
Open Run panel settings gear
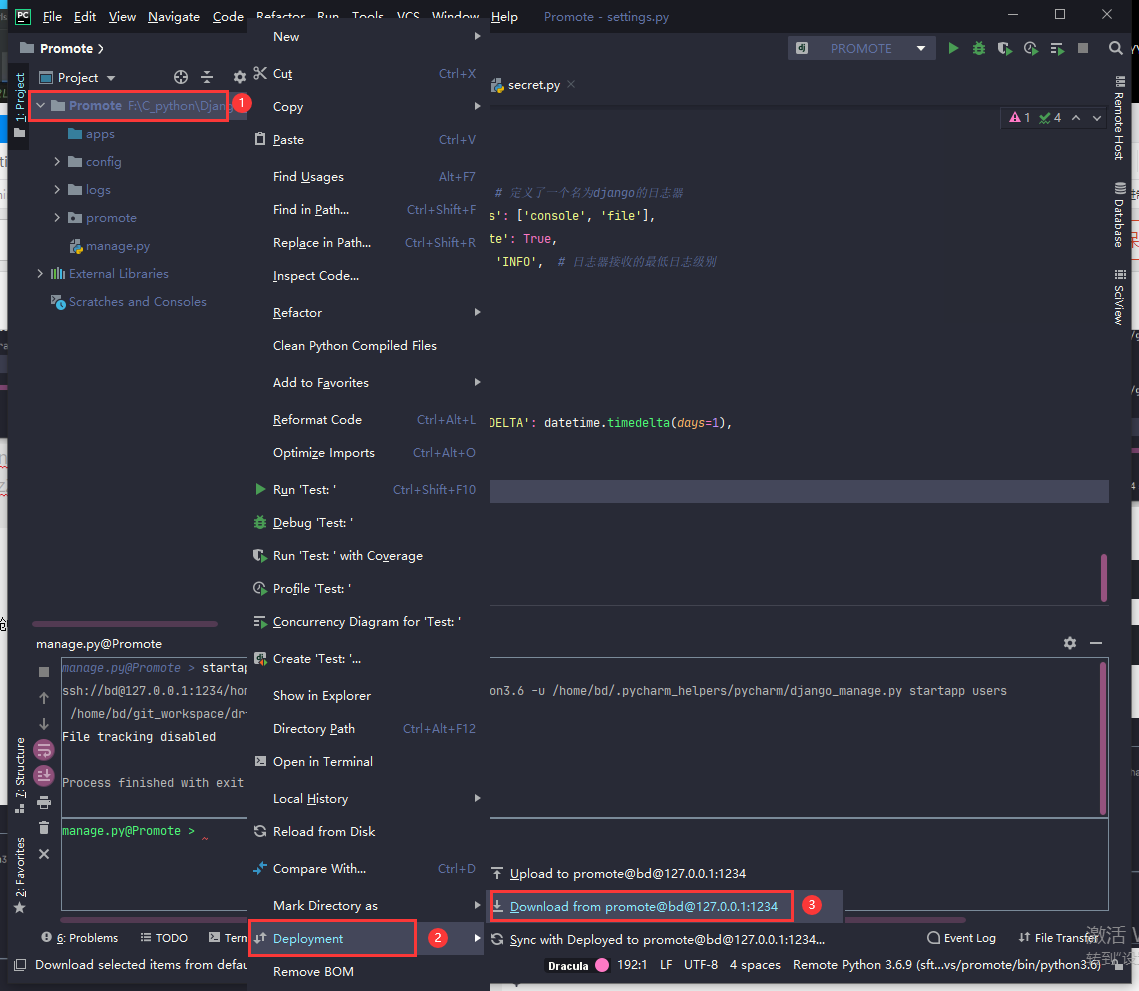1069,642
